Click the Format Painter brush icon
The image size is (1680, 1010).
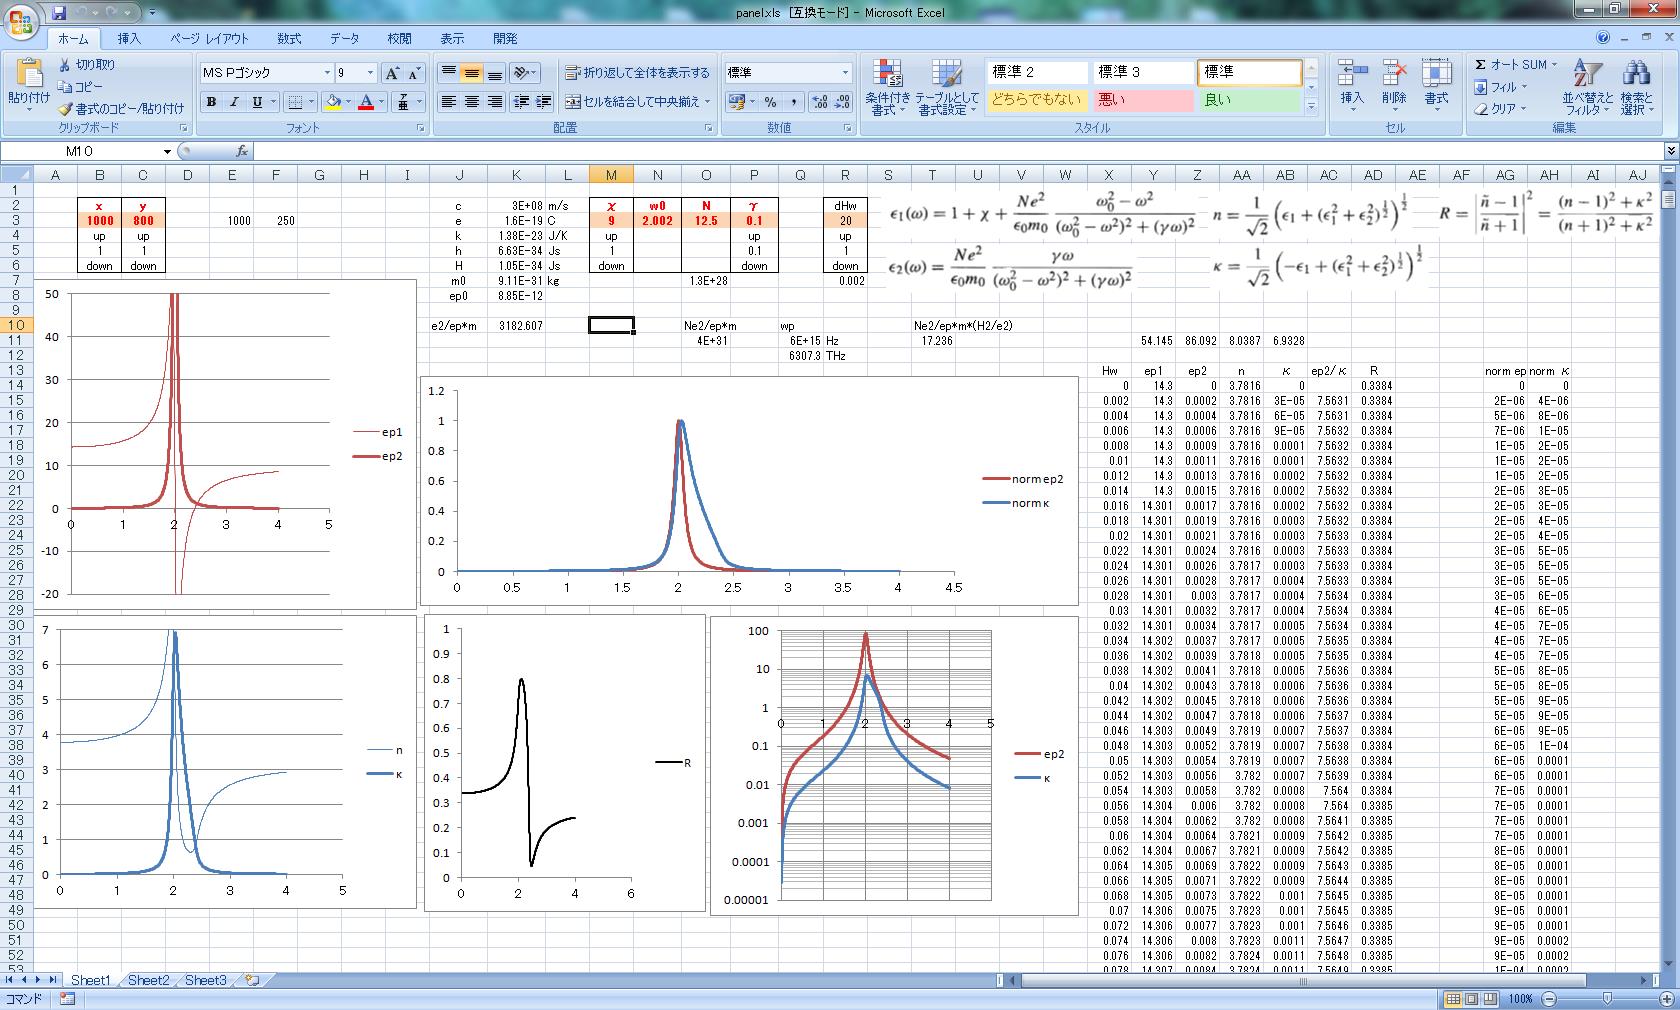[66, 109]
